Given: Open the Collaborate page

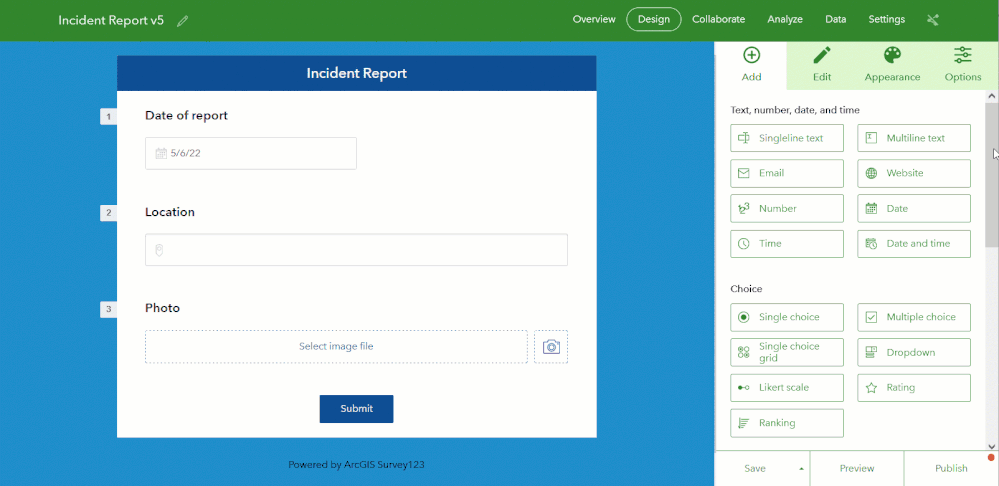Looking at the screenshot, I should [718, 19].
